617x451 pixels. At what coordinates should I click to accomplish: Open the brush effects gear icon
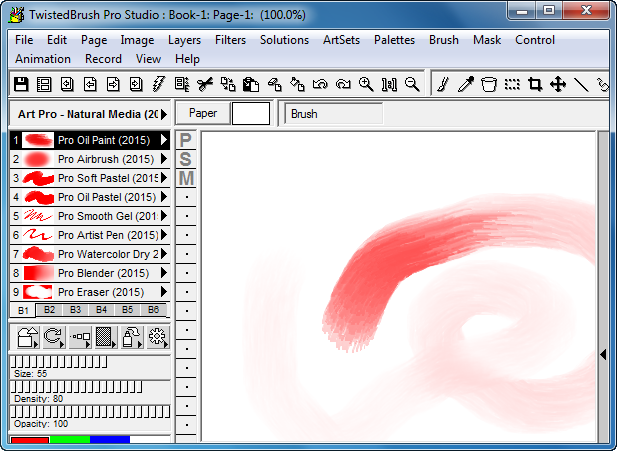tap(157, 337)
